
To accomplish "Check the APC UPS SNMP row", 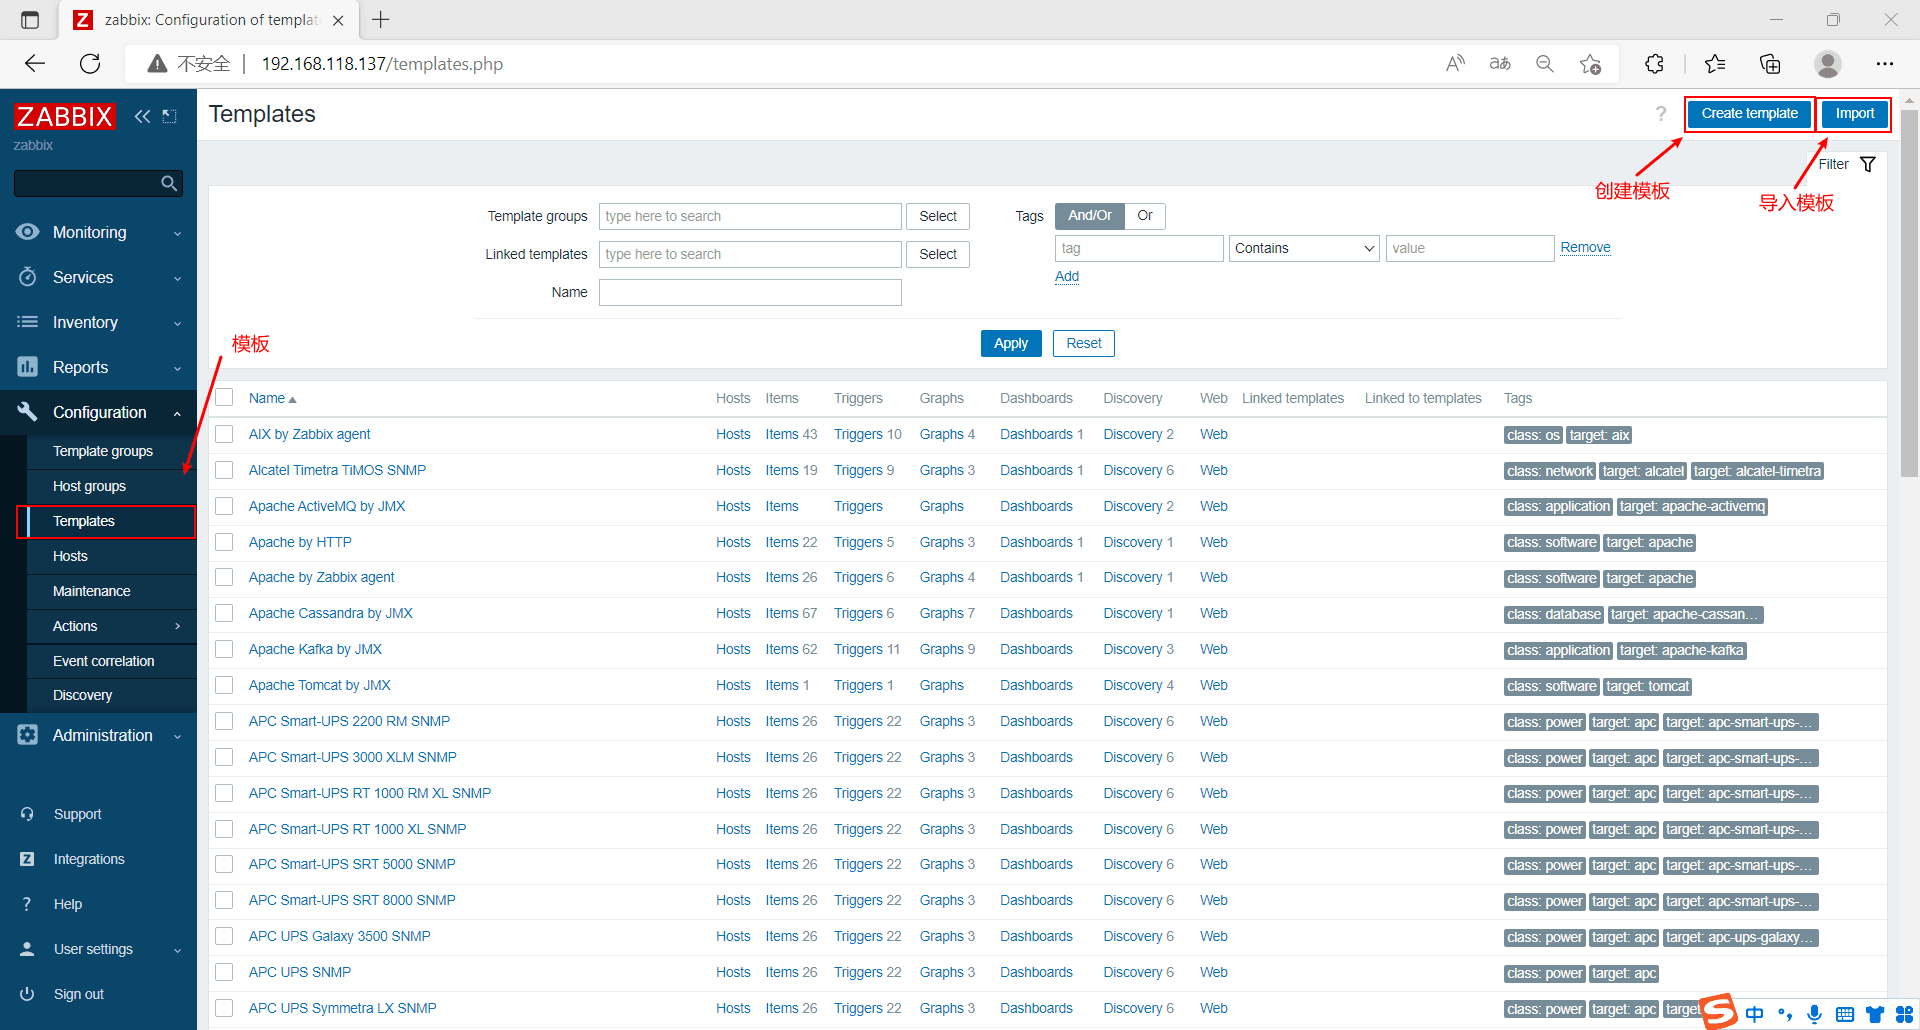I will [225, 972].
